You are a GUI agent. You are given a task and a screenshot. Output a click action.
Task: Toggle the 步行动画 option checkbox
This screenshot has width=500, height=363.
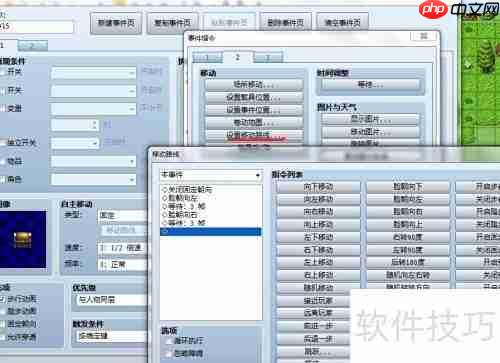pyautogui.click(x=3, y=299)
